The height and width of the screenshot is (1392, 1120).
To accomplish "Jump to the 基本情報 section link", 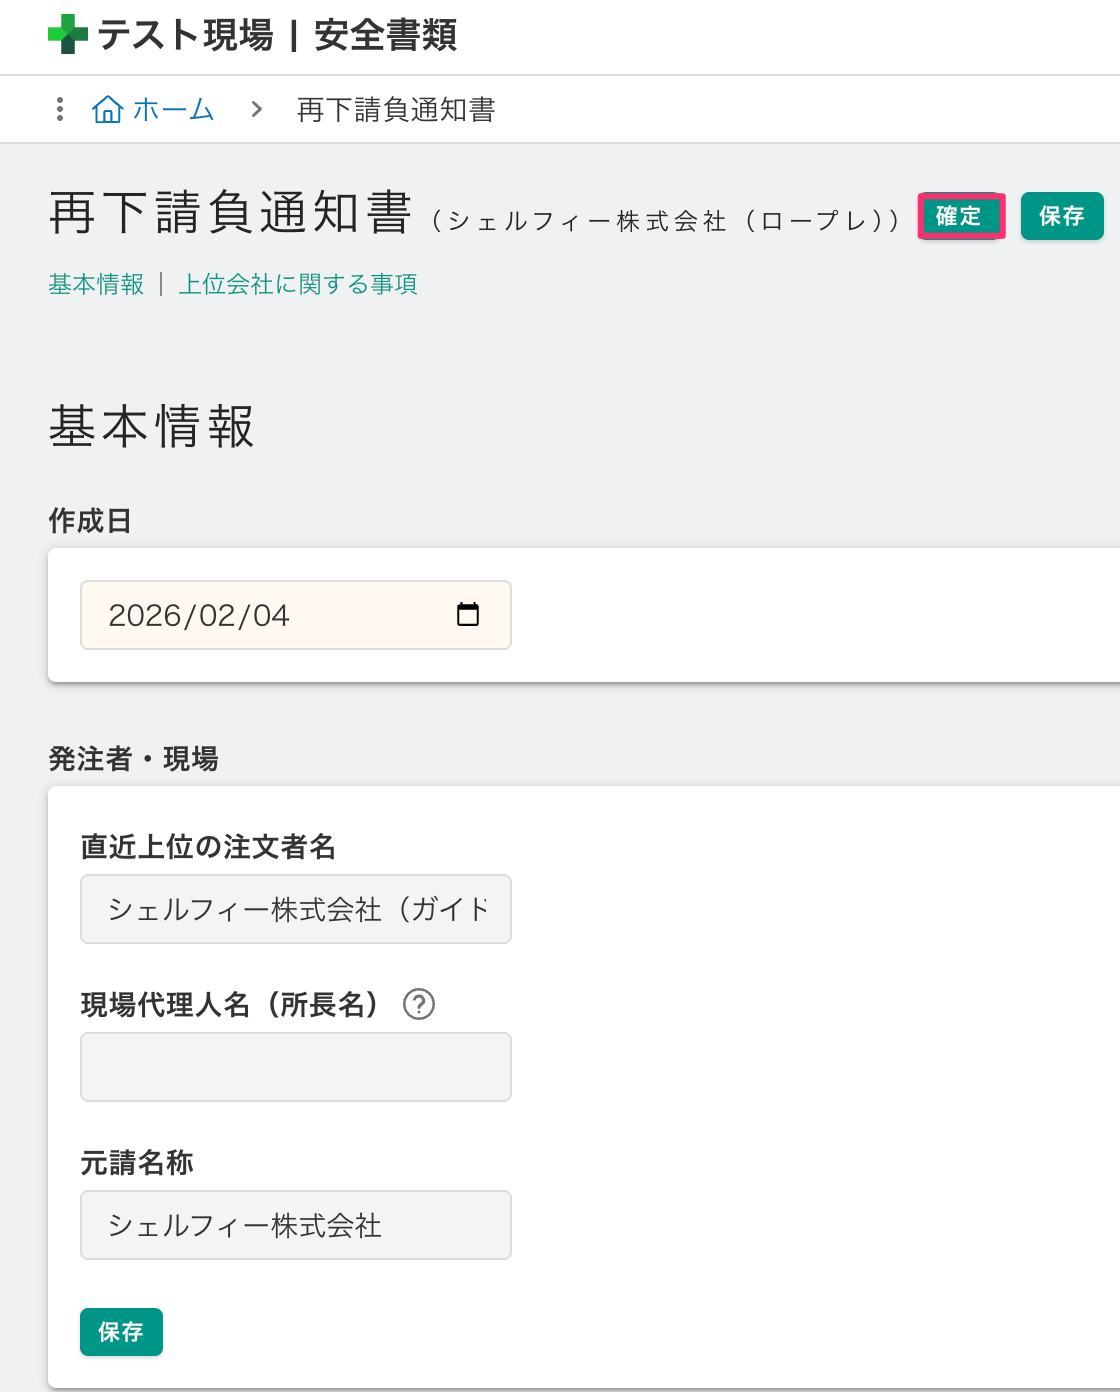I will click(96, 284).
